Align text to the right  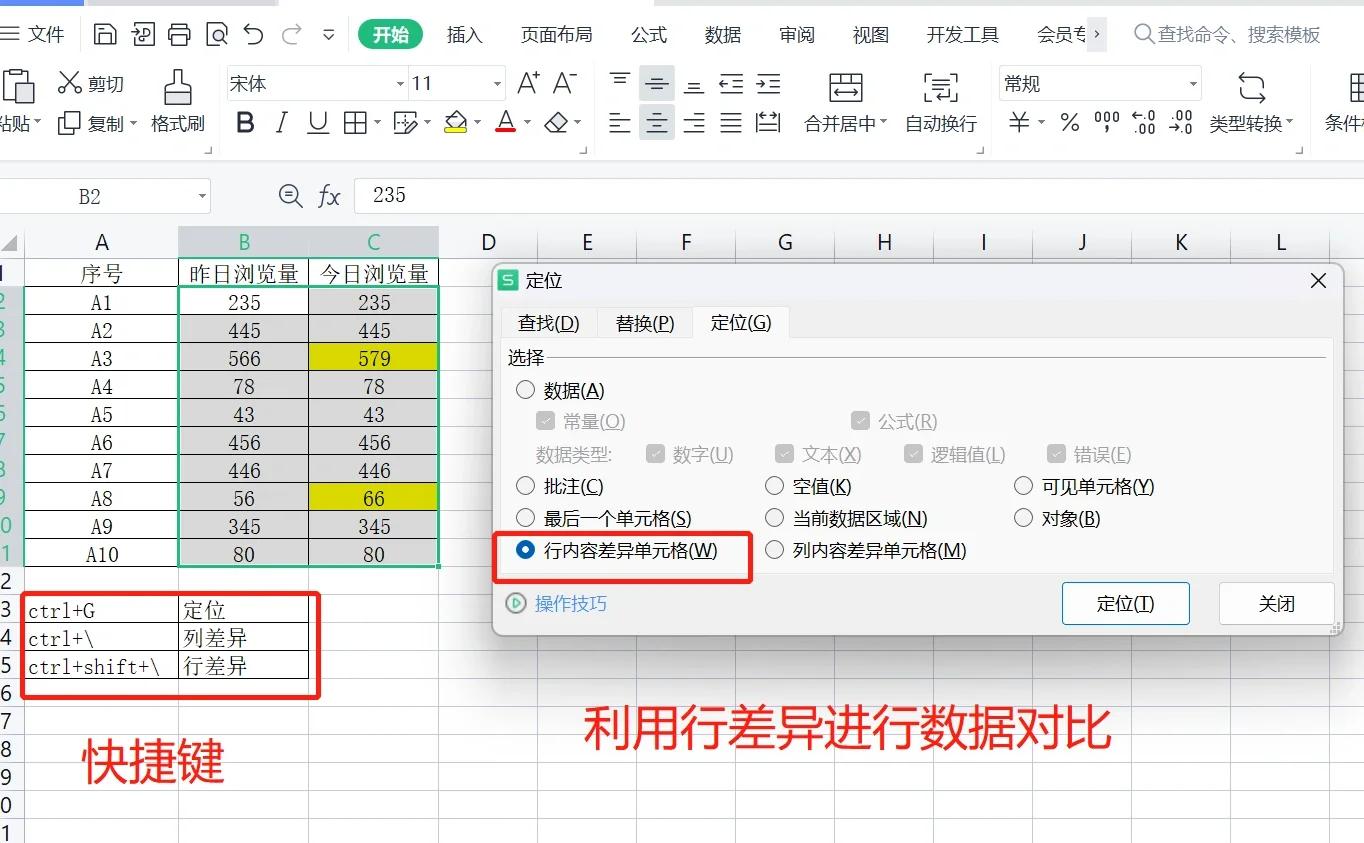click(x=694, y=123)
